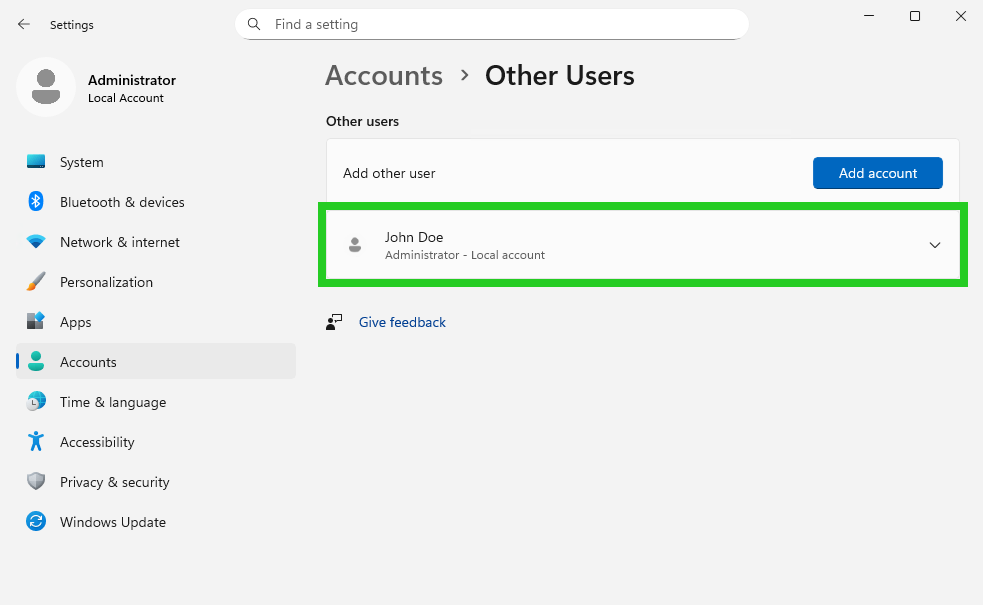Select the System sidebar icon
983x605 pixels.
point(36,162)
